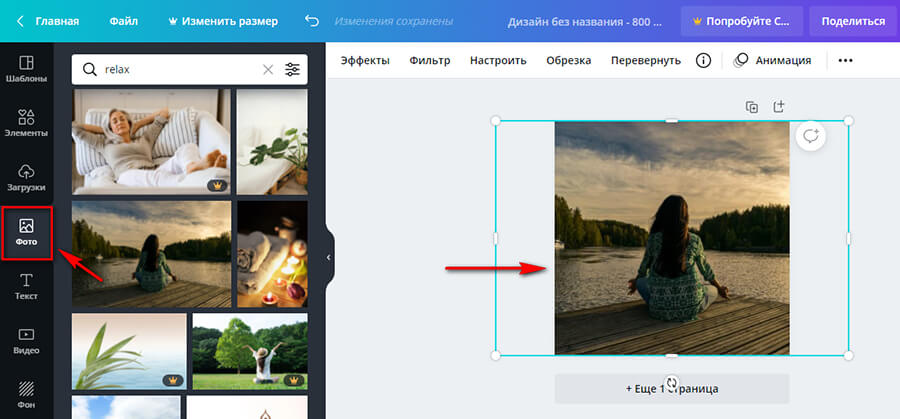Go back with the arrow beside Главная
Screen dimensions: 900x419
pyautogui.click(x=20, y=21)
